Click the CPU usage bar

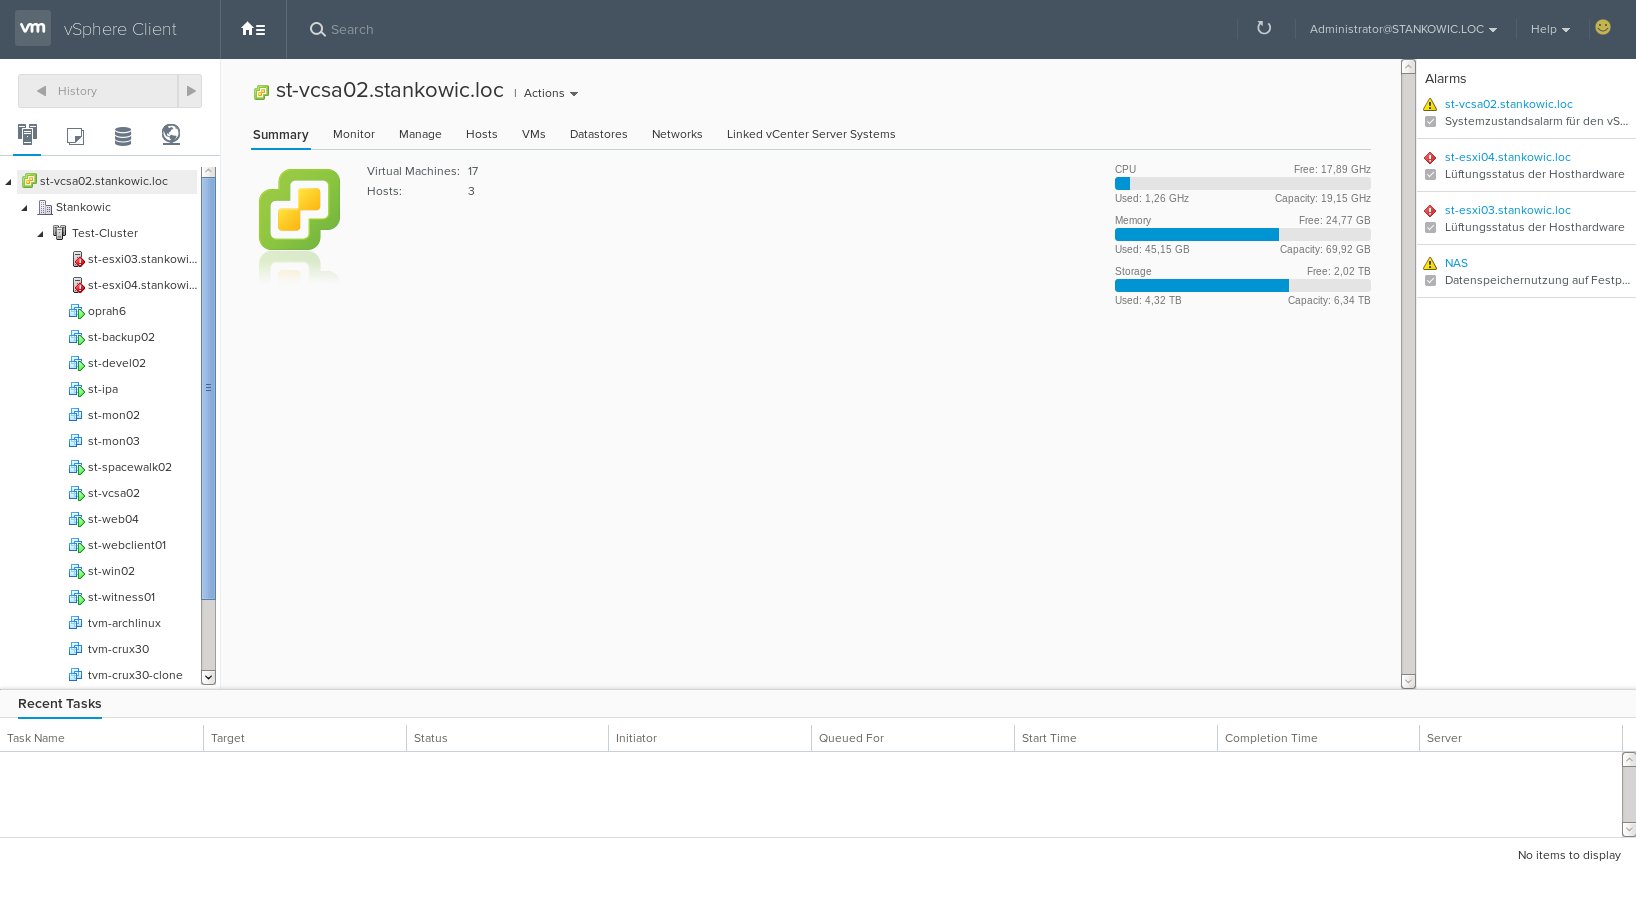coord(1242,184)
